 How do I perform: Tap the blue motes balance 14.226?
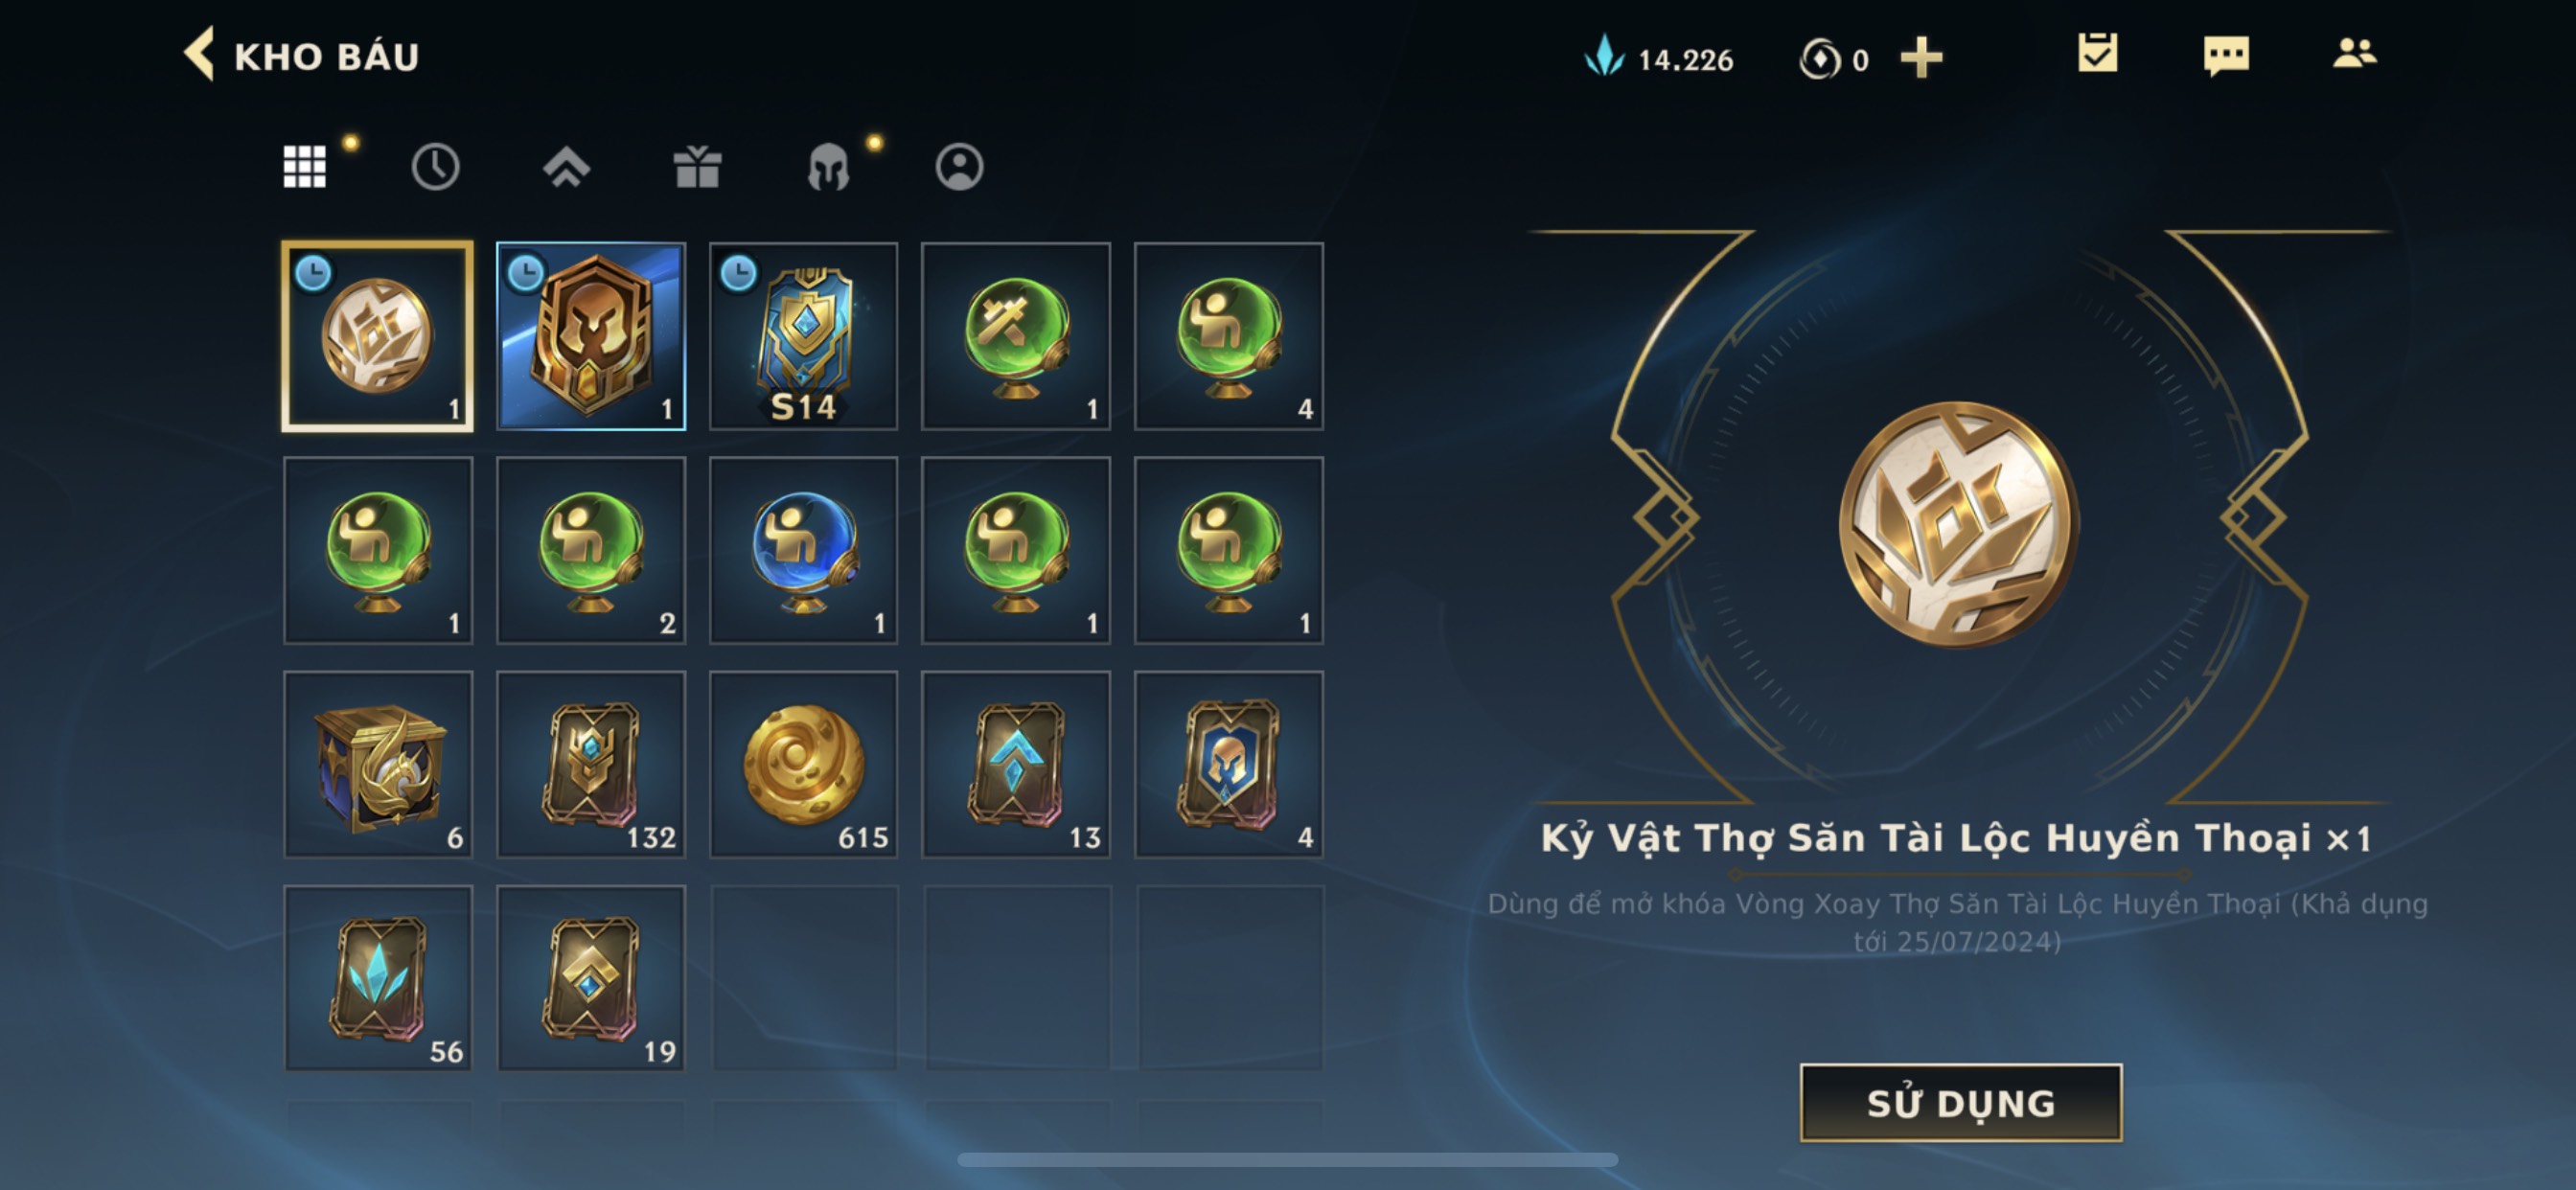[x=1659, y=58]
